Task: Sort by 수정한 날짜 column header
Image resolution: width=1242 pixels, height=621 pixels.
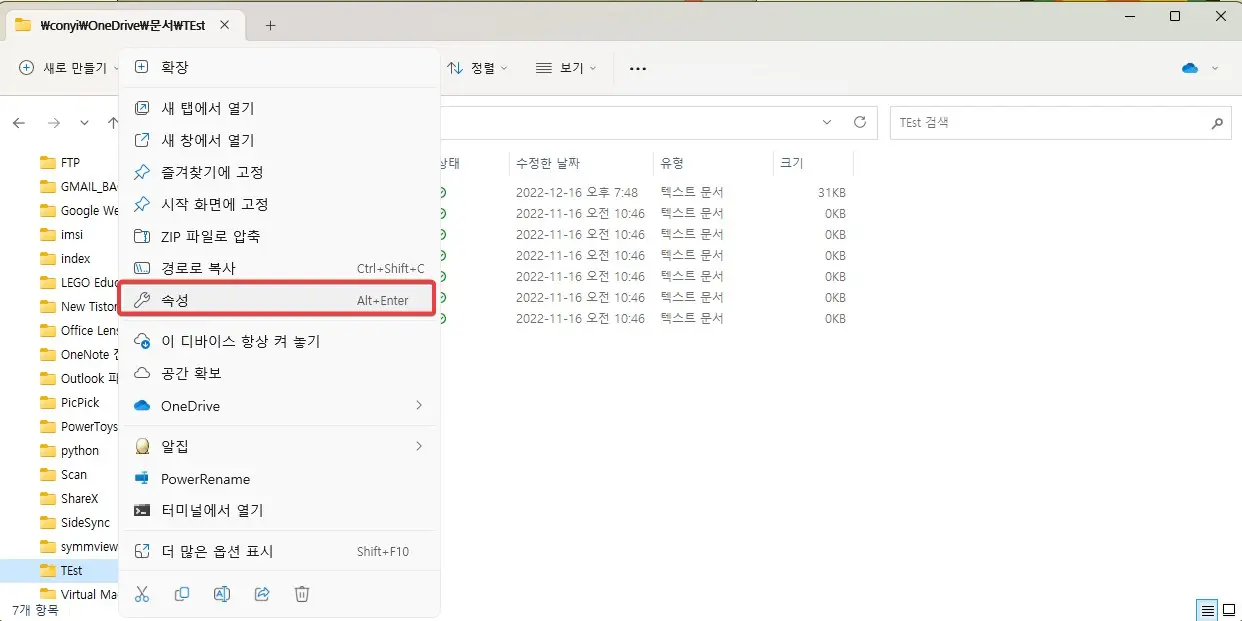Action: pyautogui.click(x=581, y=163)
